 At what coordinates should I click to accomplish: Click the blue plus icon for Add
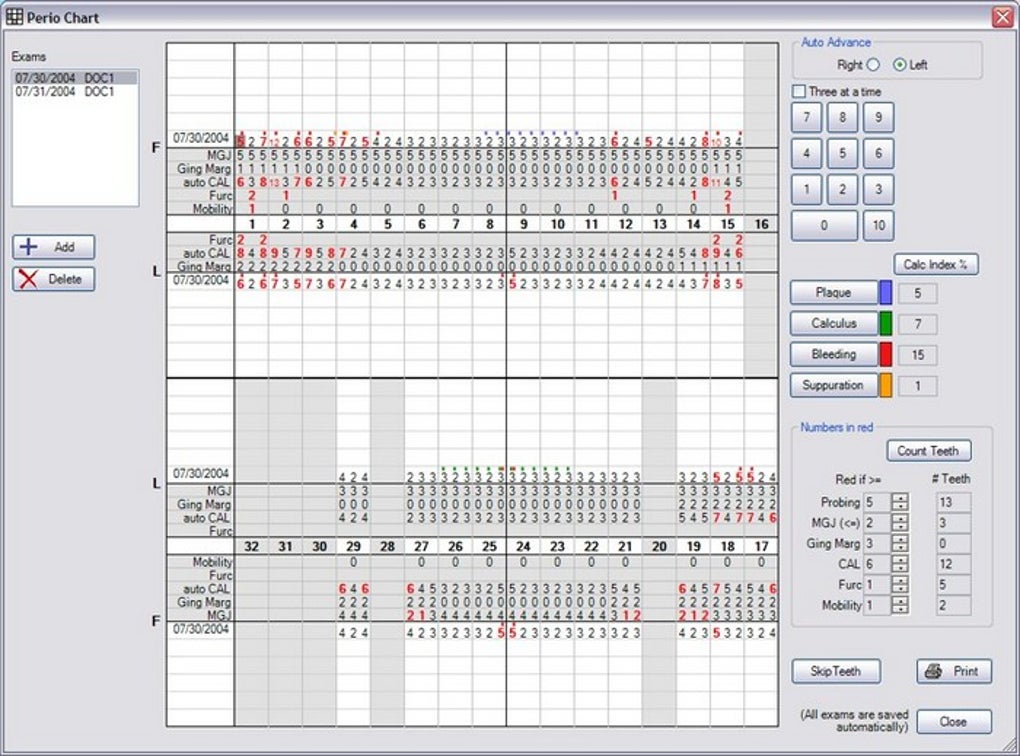tap(29, 247)
